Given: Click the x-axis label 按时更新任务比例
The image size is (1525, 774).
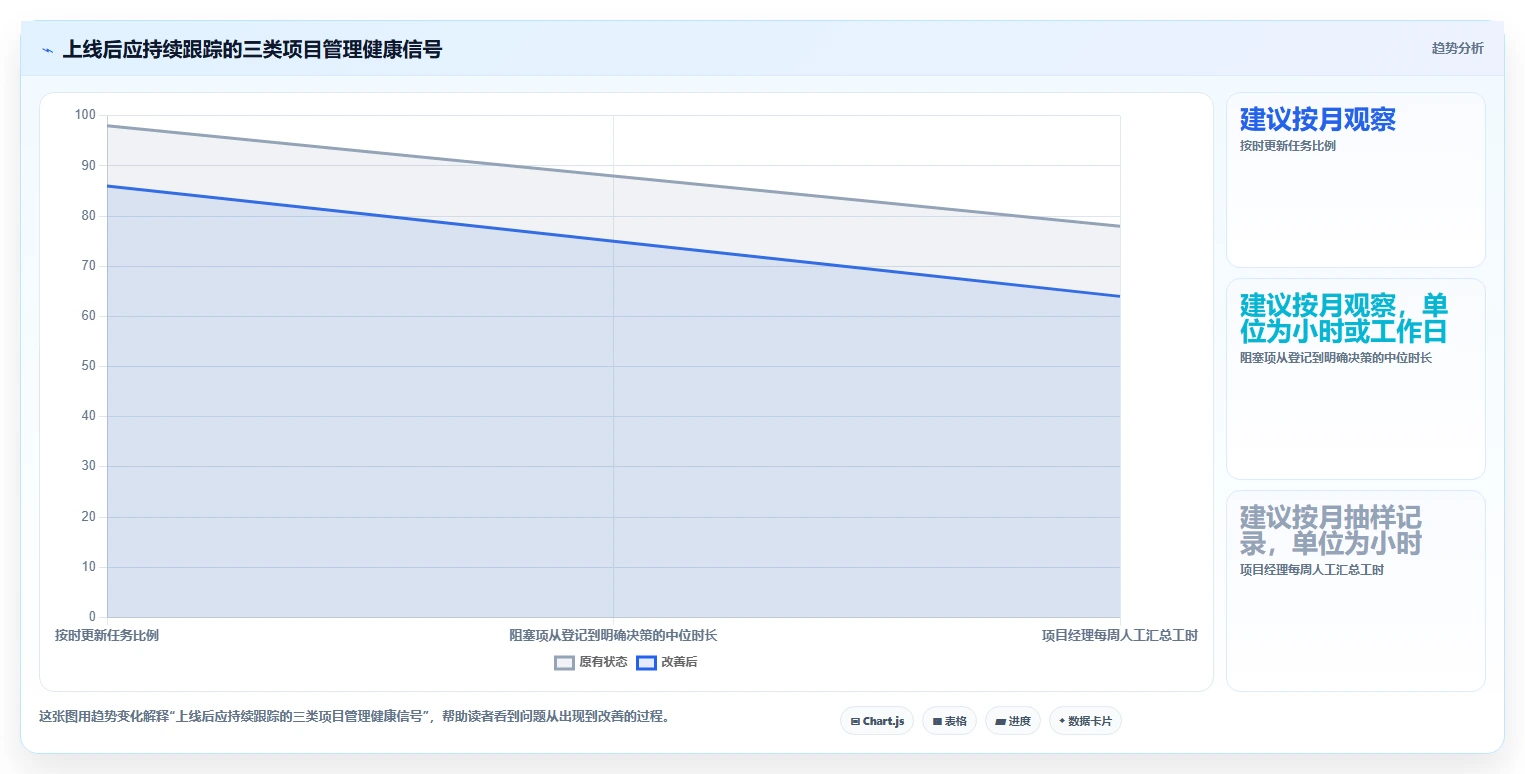Looking at the screenshot, I should click(x=107, y=635).
